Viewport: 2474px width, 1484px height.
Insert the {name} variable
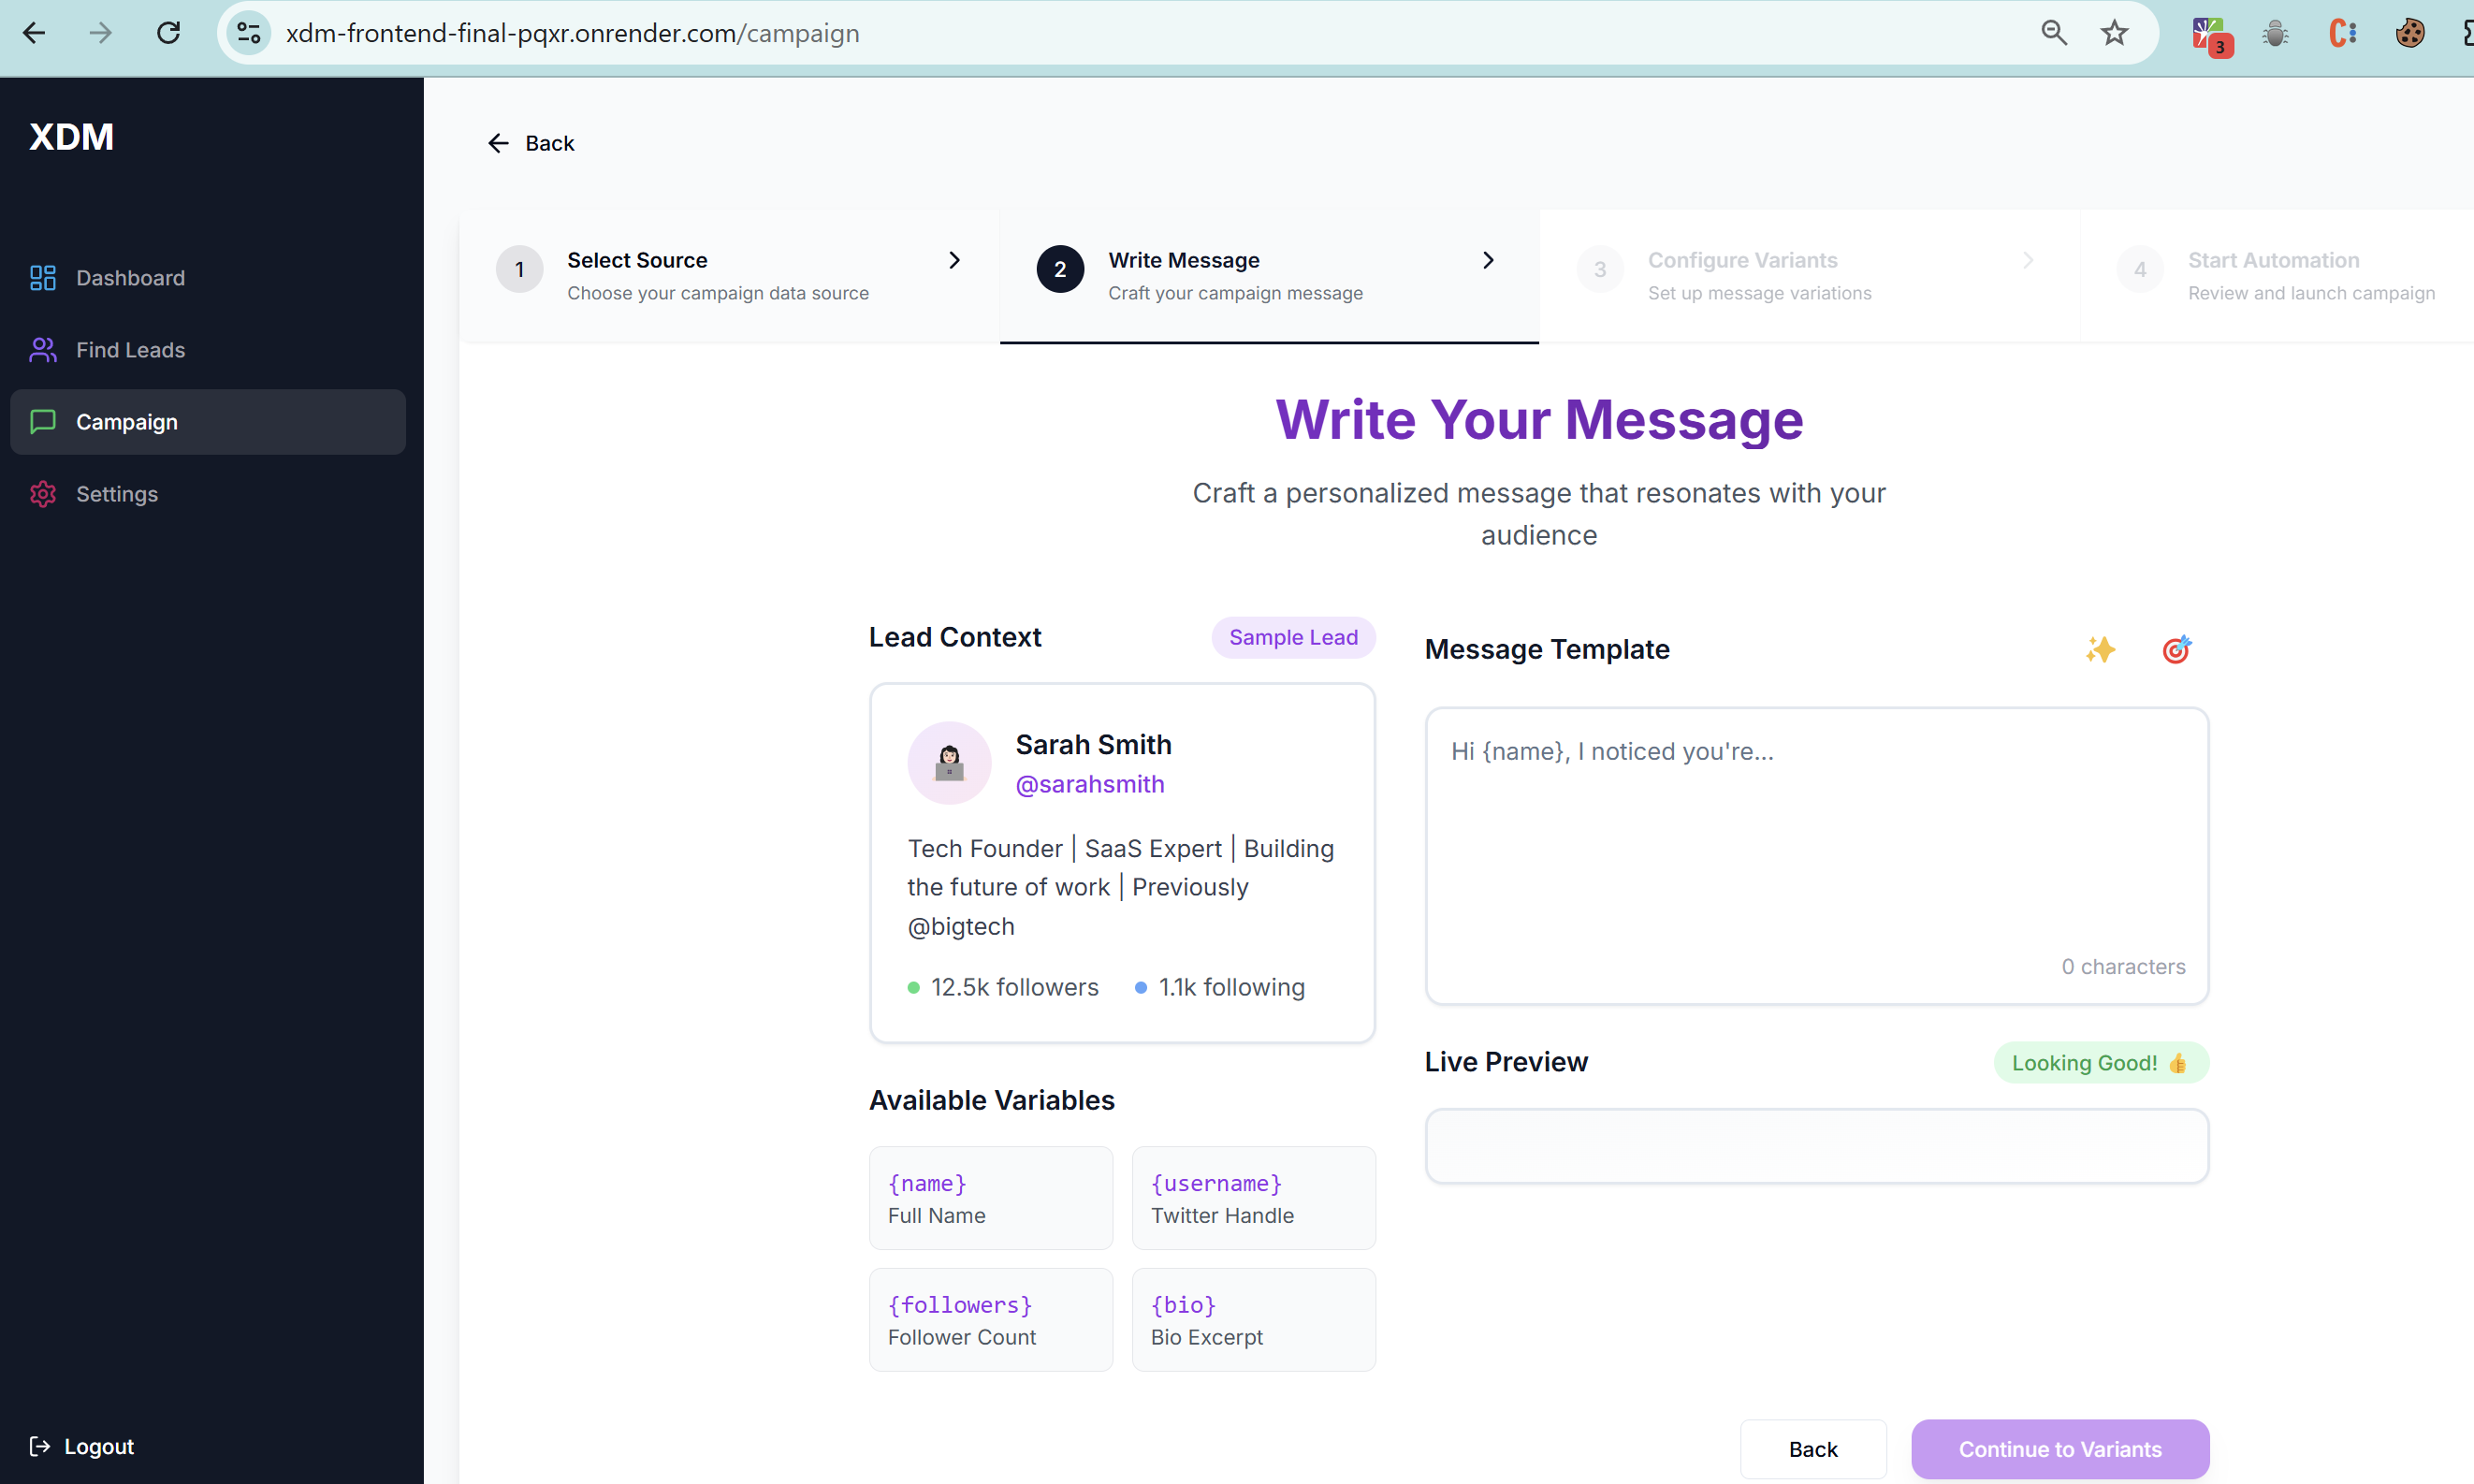coord(990,1198)
